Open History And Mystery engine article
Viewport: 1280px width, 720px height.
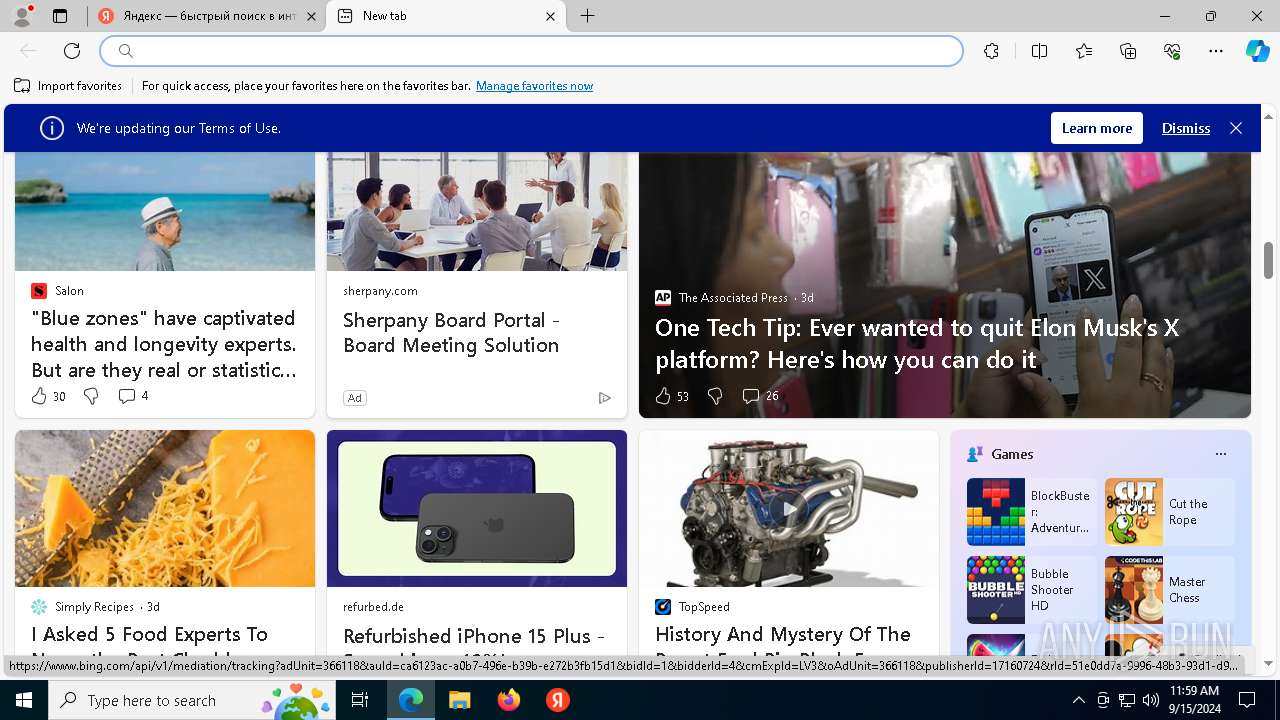pyautogui.click(x=783, y=634)
